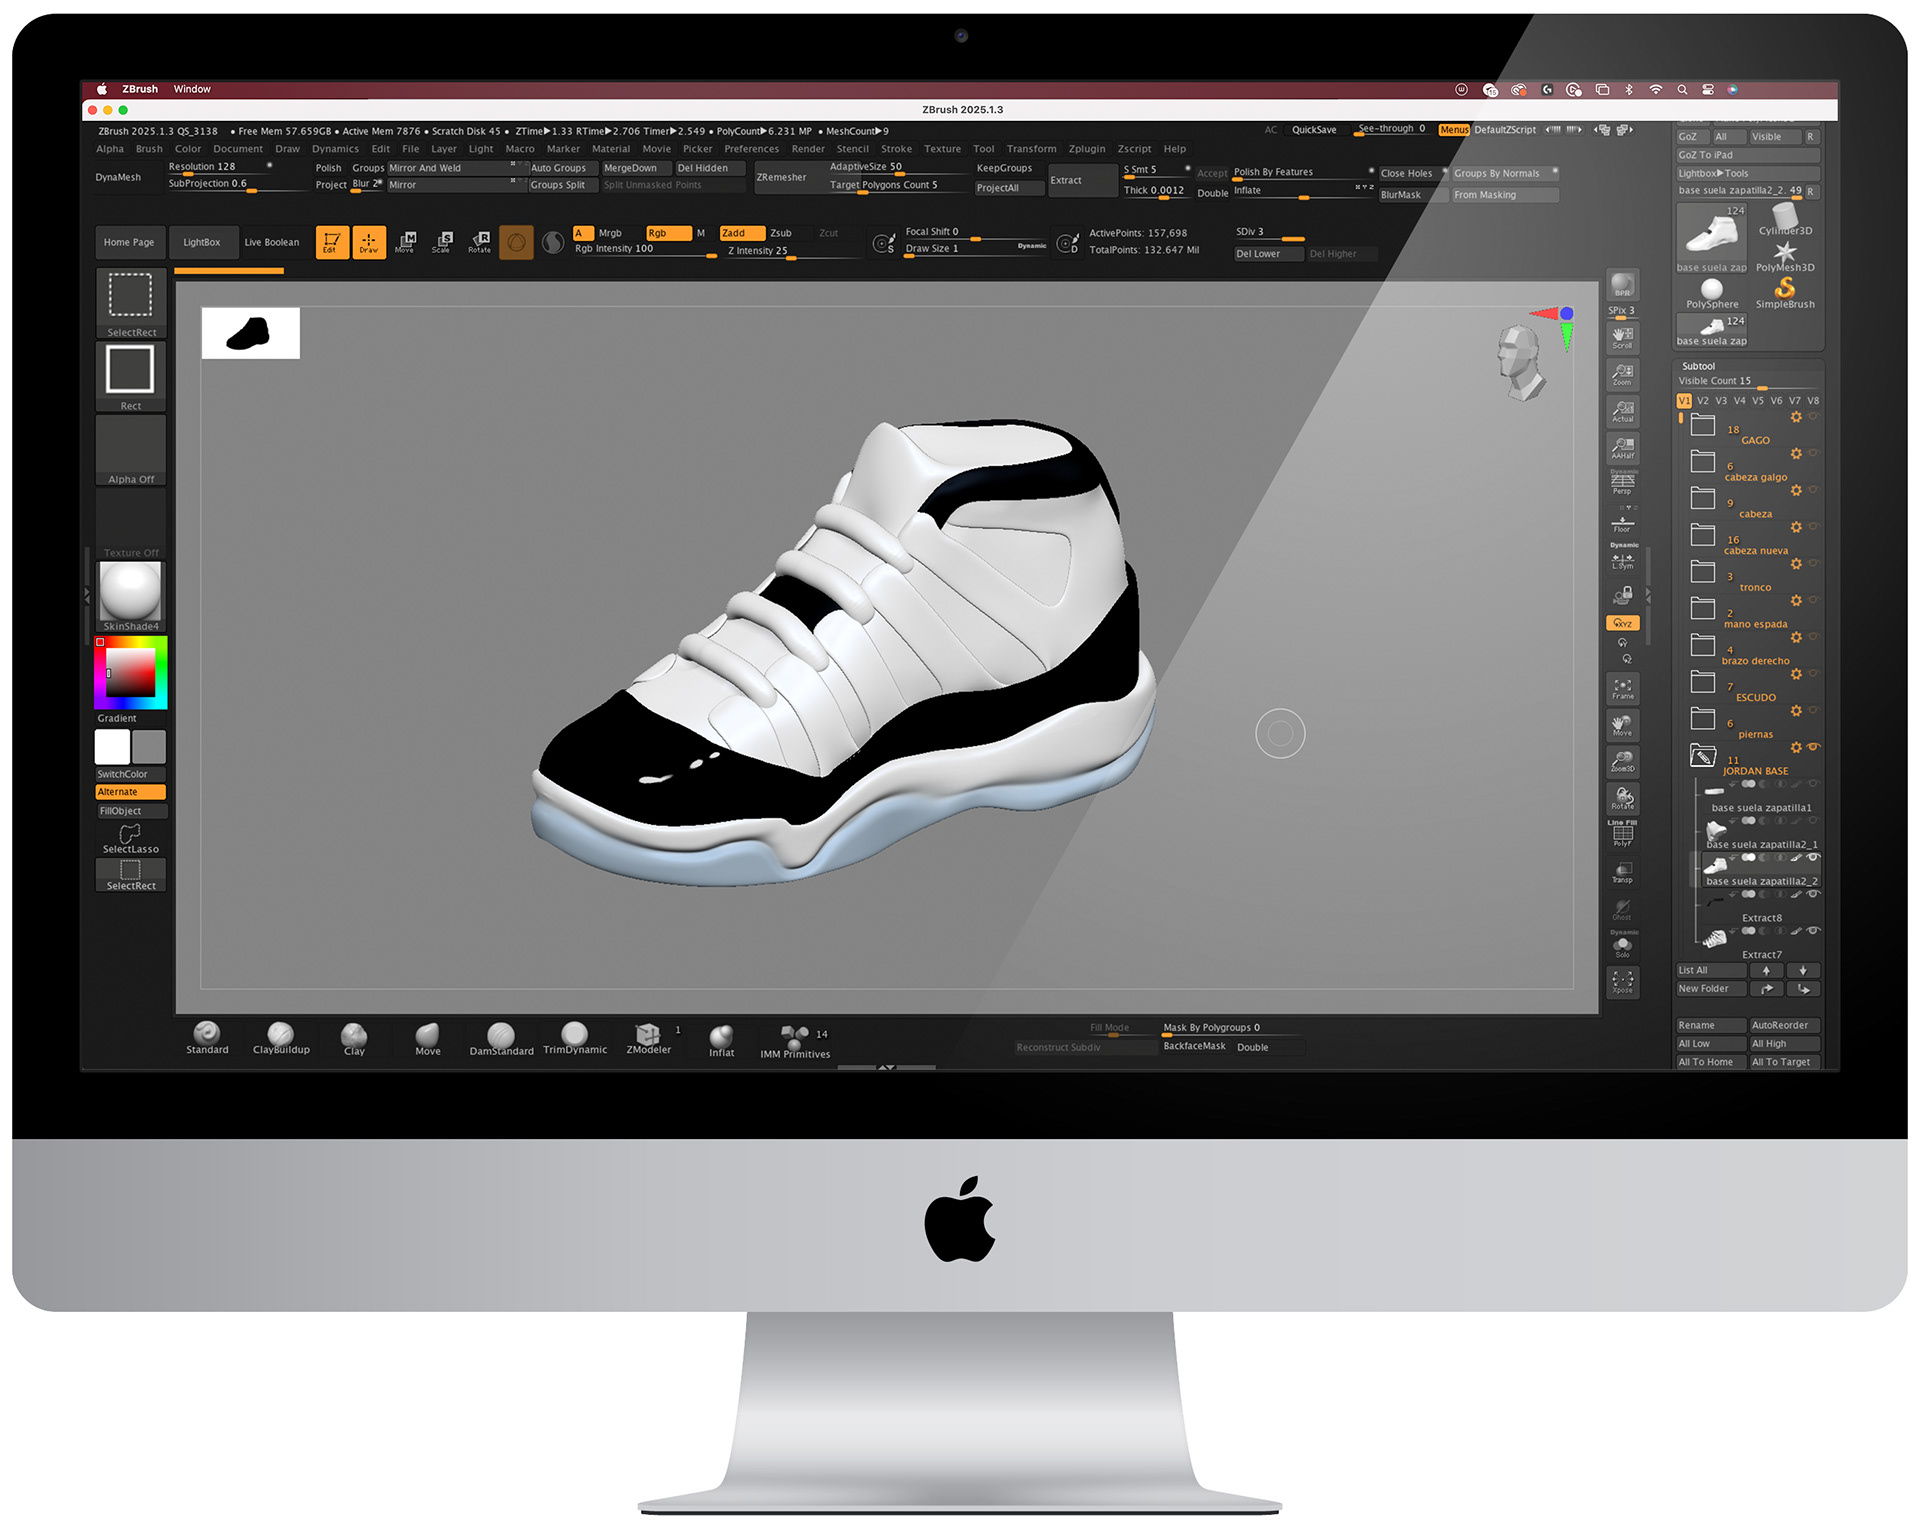Click the Xpose icon
The width and height of the screenshot is (1920, 1532).
click(x=1622, y=982)
